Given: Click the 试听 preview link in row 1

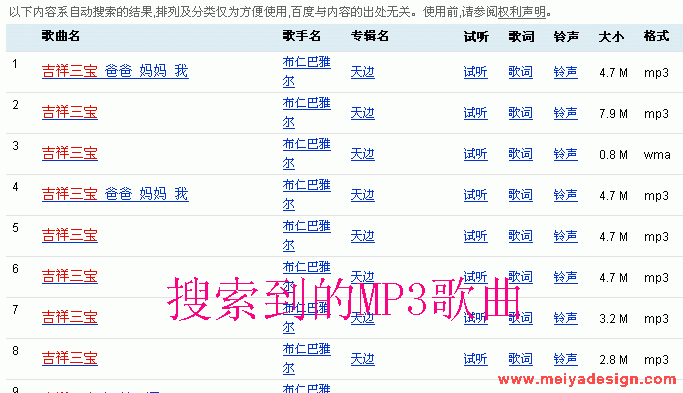Looking at the screenshot, I should (475, 72).
